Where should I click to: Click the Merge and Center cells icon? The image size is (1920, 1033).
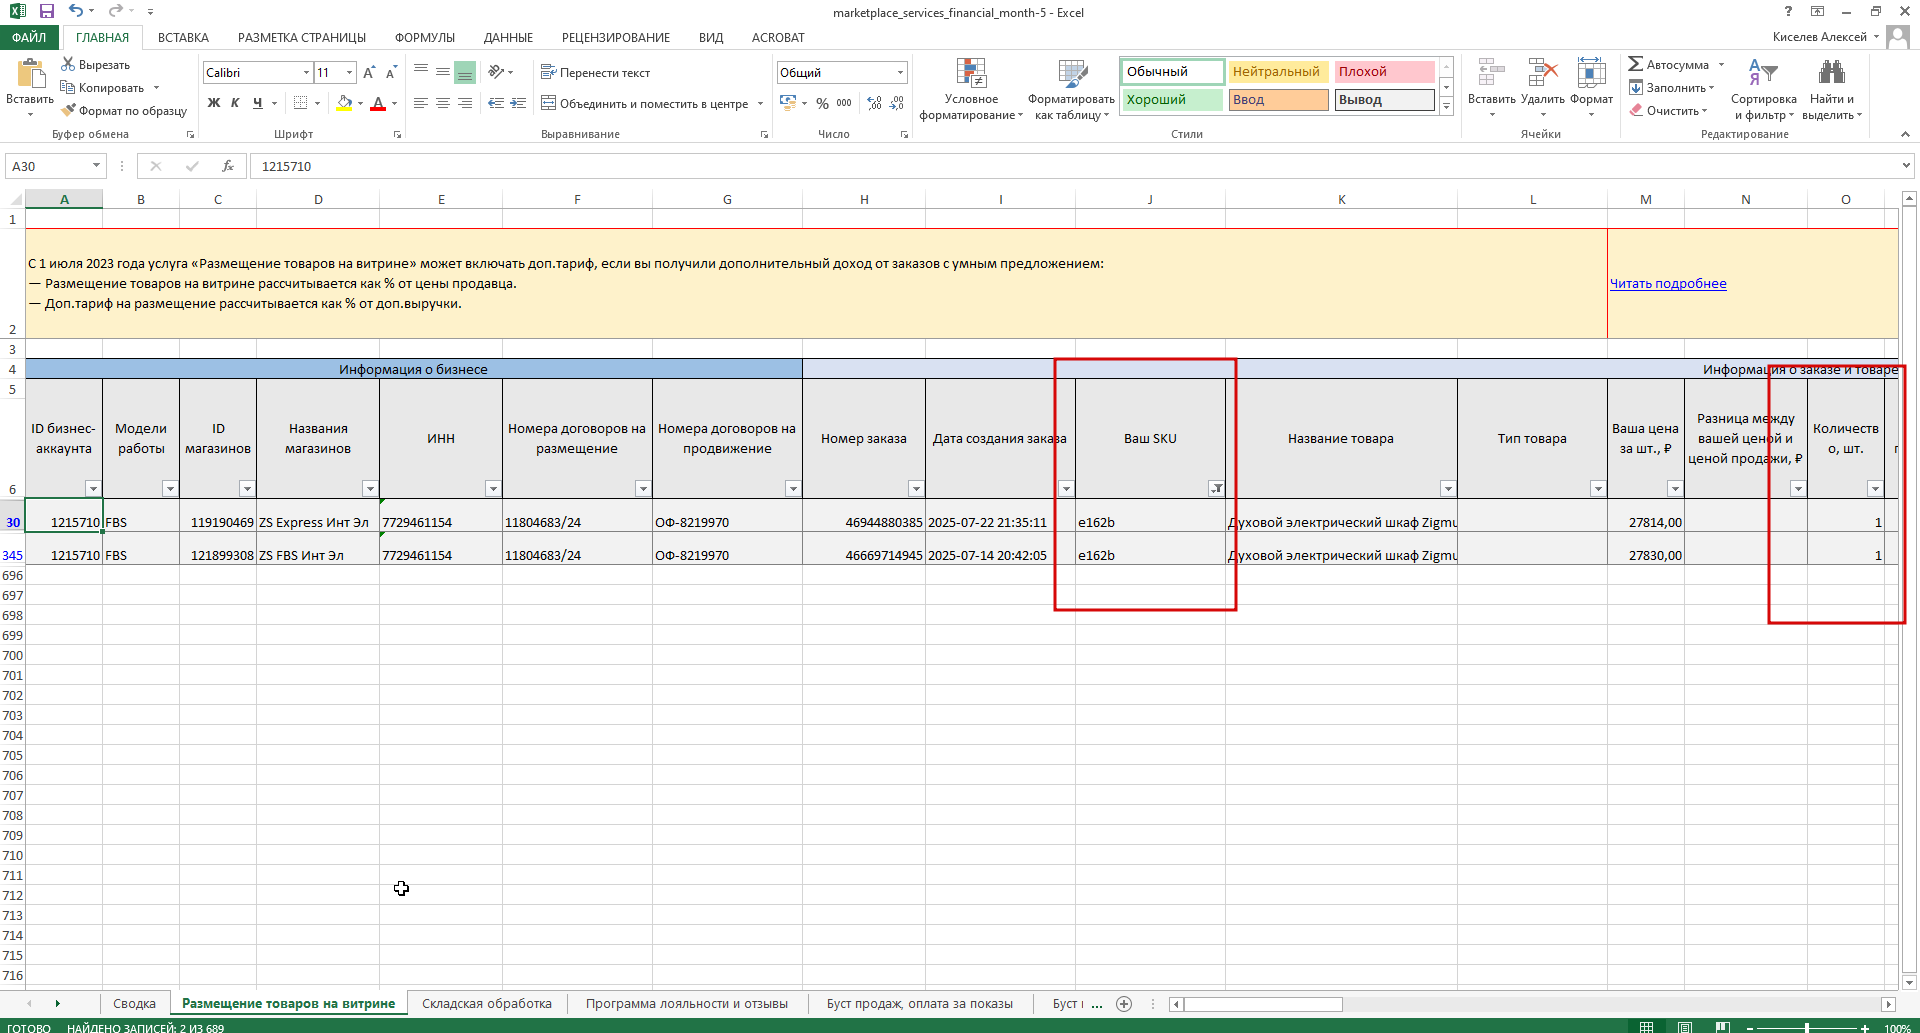pyautogui.click(x=548, y=103)
